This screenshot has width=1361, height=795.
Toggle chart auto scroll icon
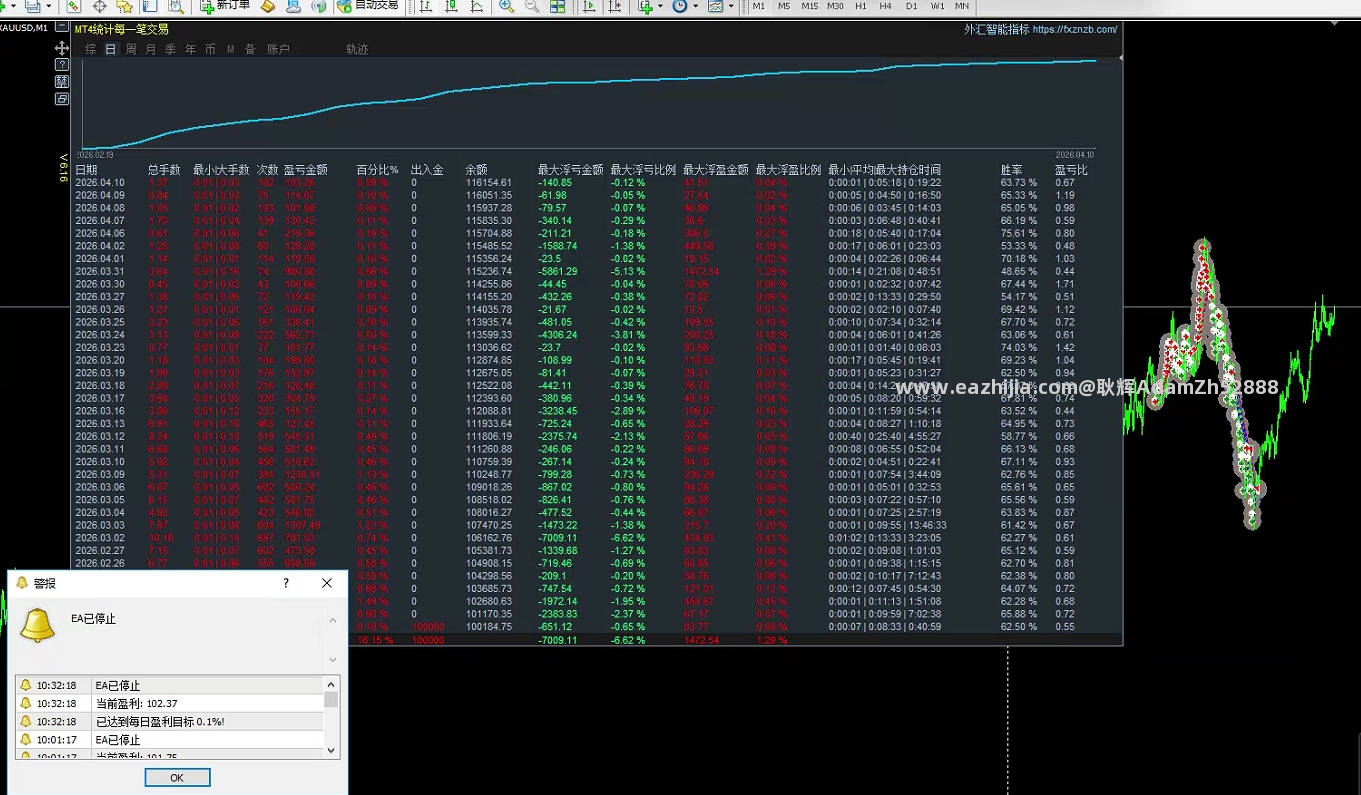(589, 6)
